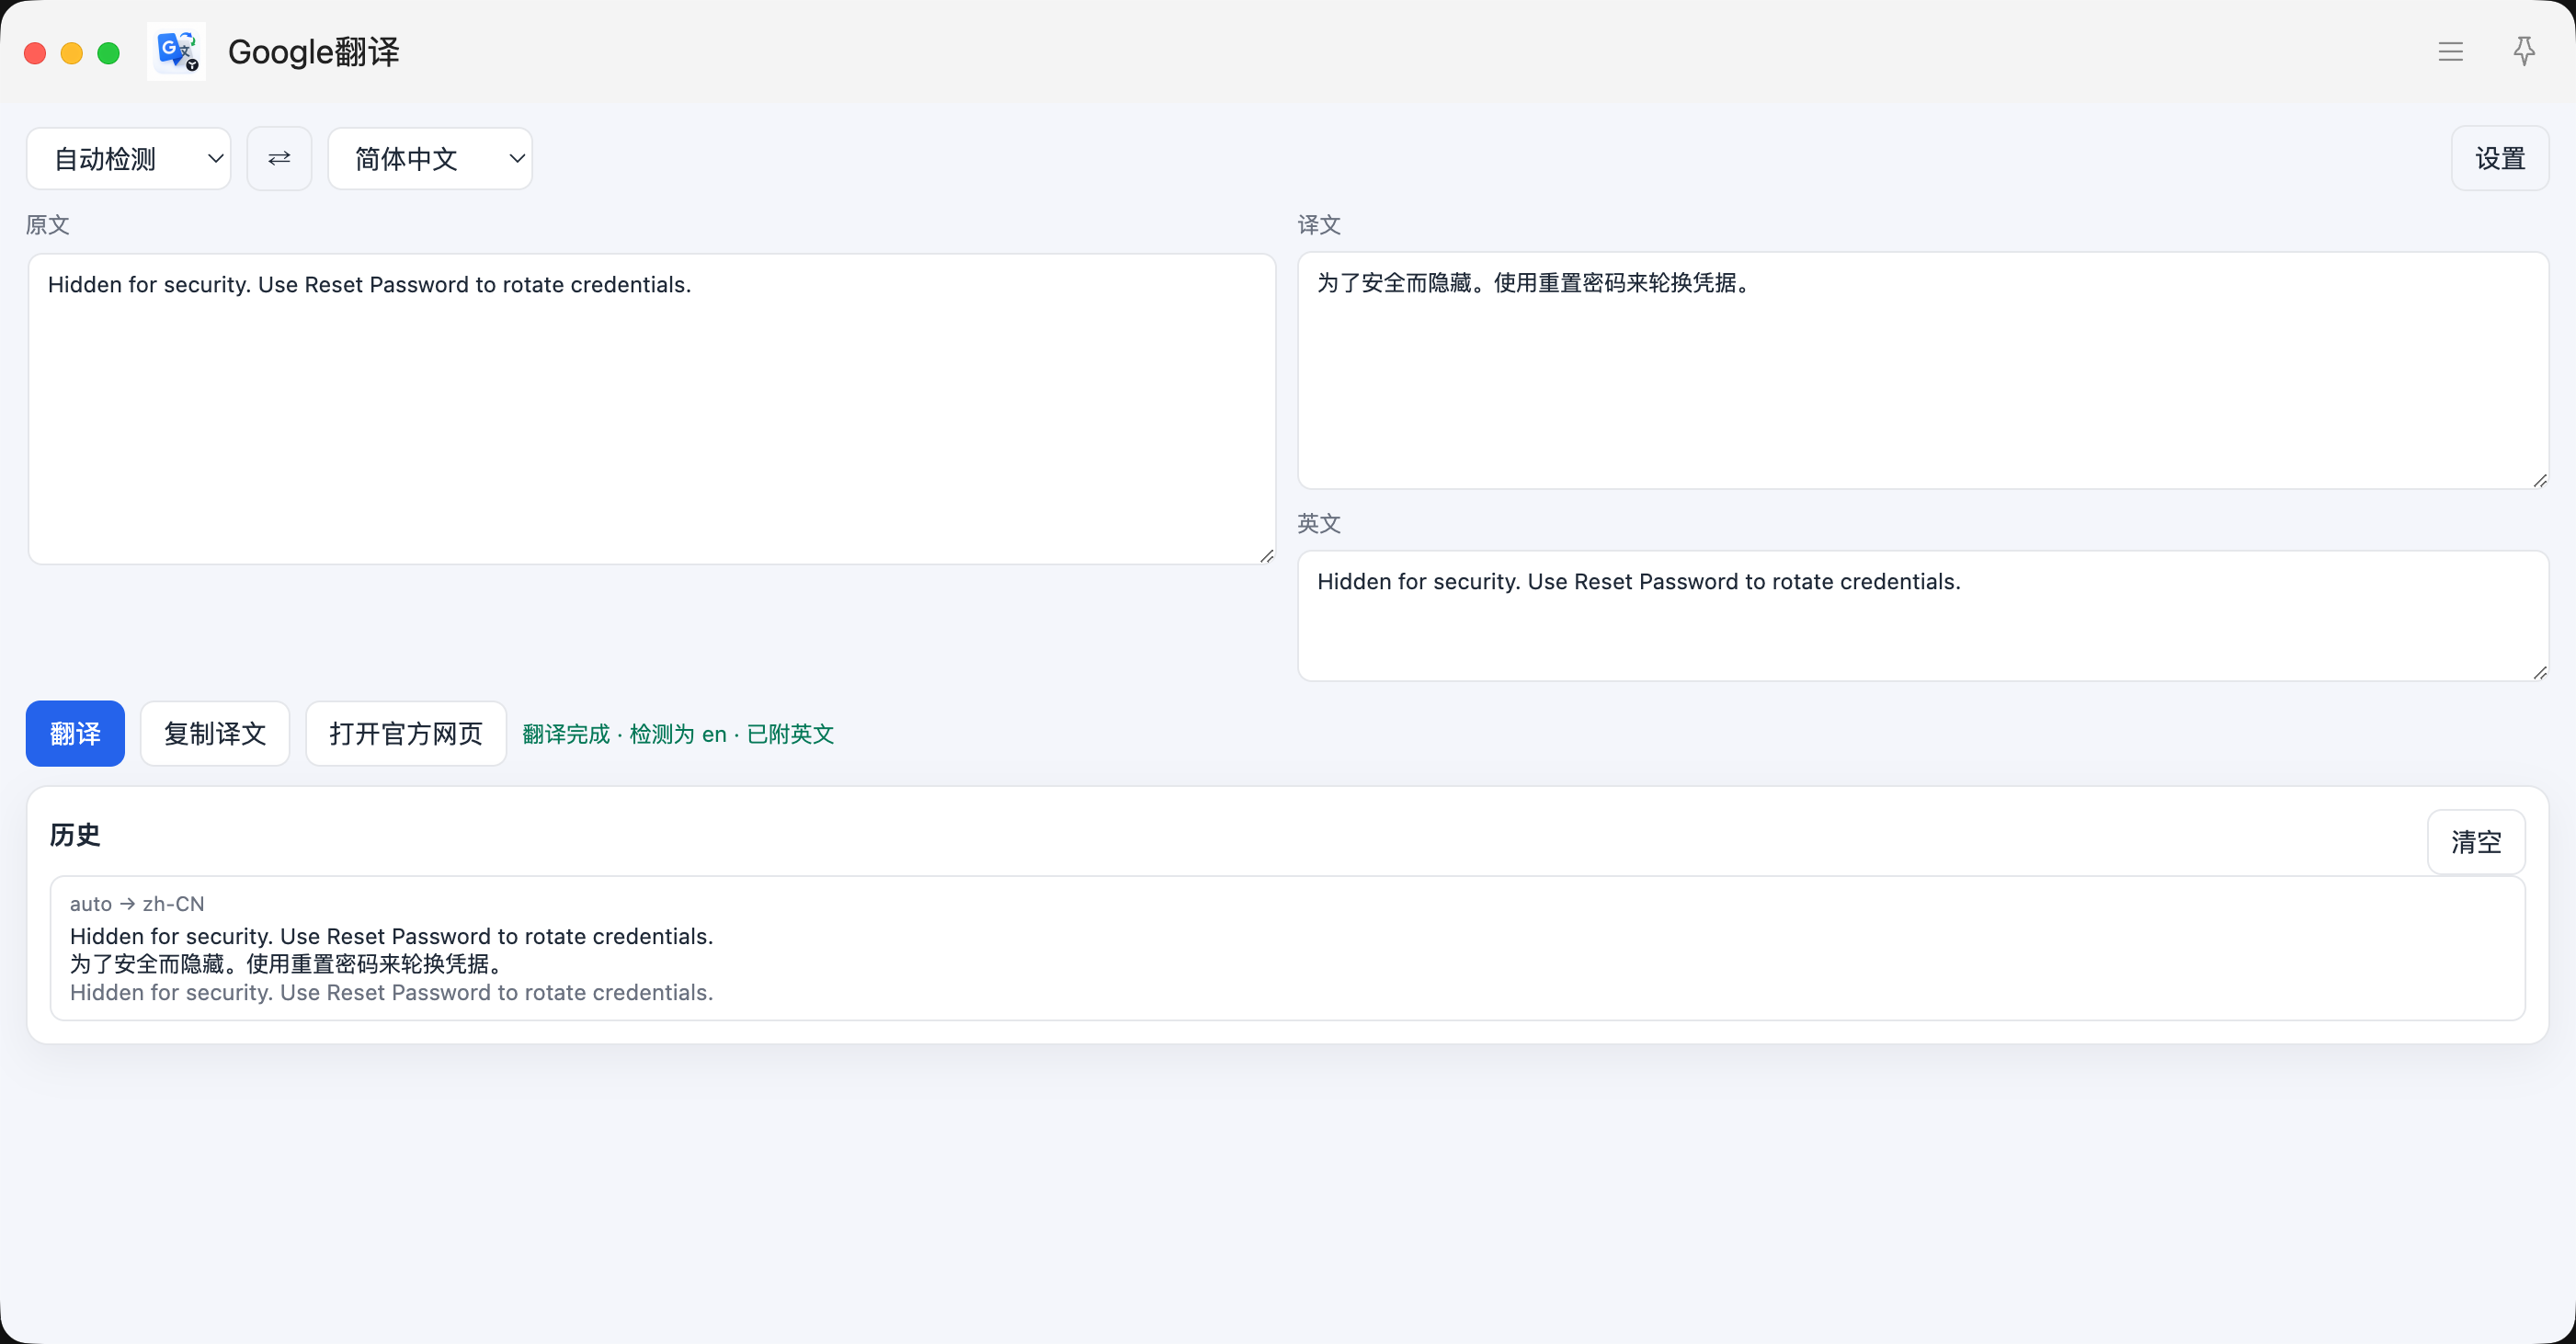The height and width of the screenshot is (1344, 2576).
Task: Swap source and target languages
Action: click(x=279, y=158)
